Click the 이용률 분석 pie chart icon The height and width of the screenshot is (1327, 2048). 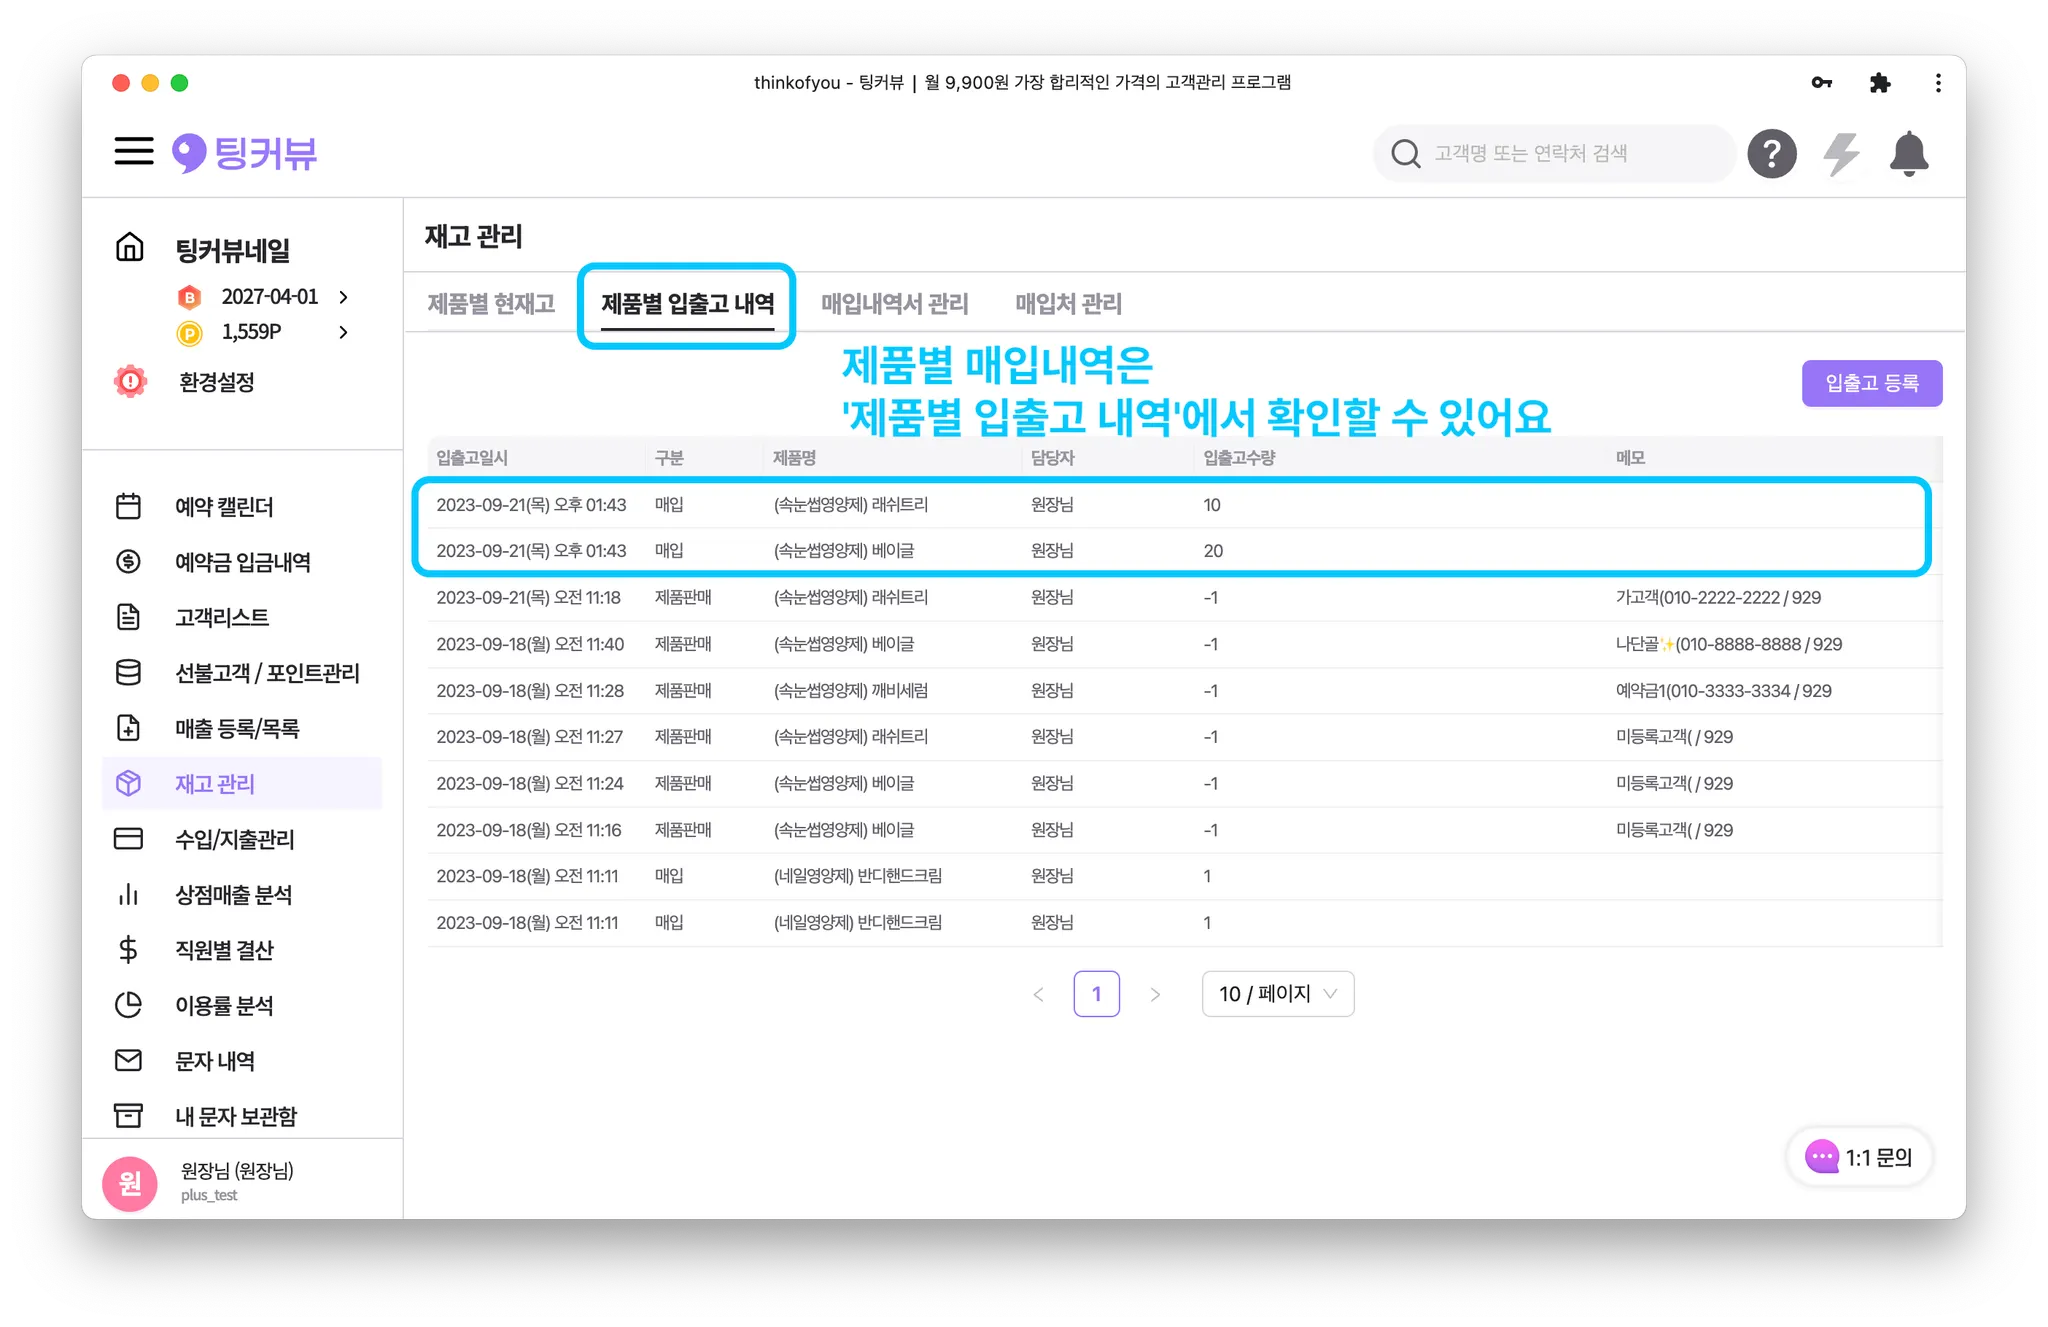(x=129, y=1005)
